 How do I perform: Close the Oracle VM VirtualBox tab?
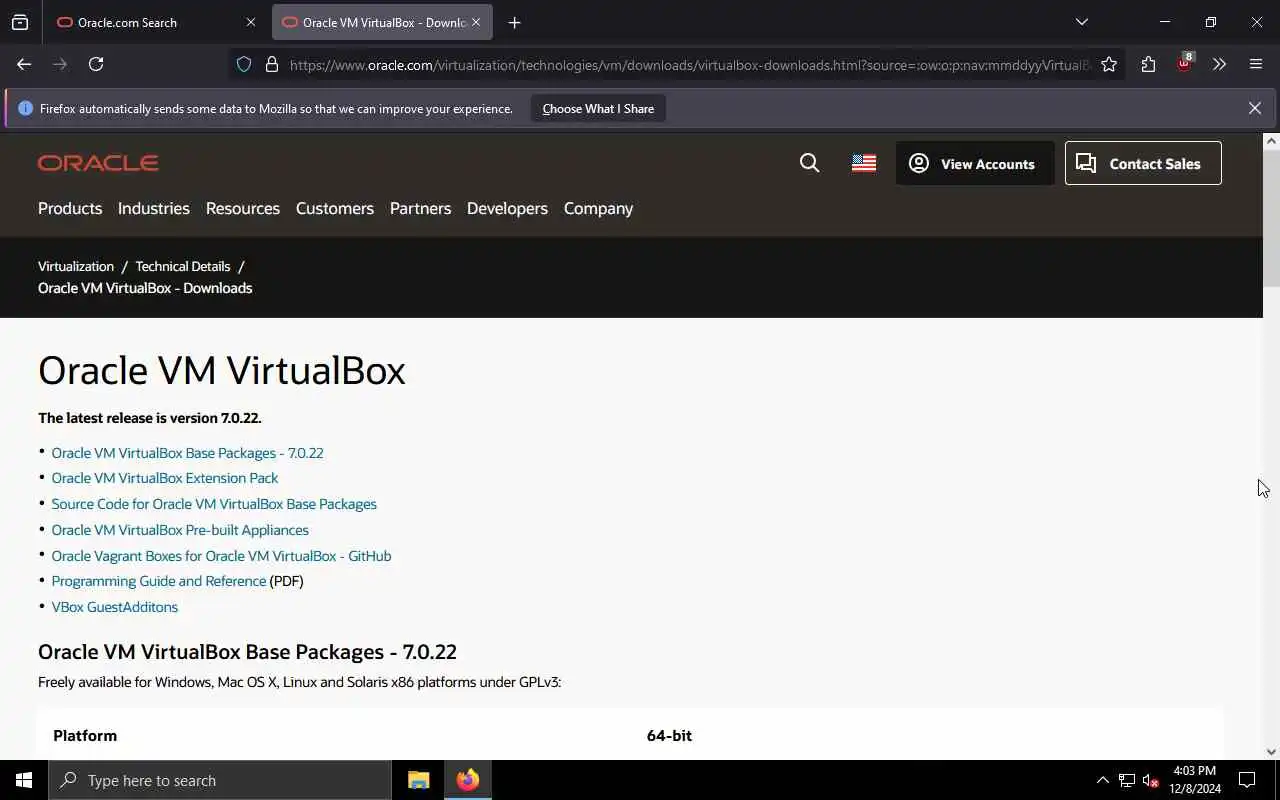(x=476, y=22)
